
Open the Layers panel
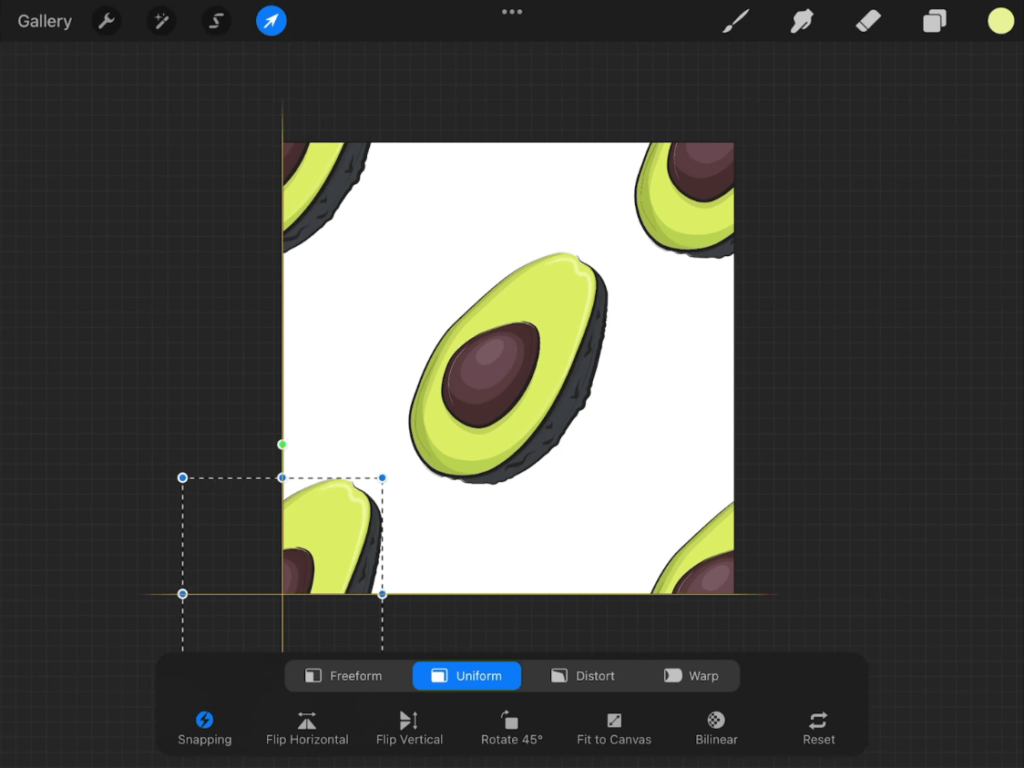934,21
